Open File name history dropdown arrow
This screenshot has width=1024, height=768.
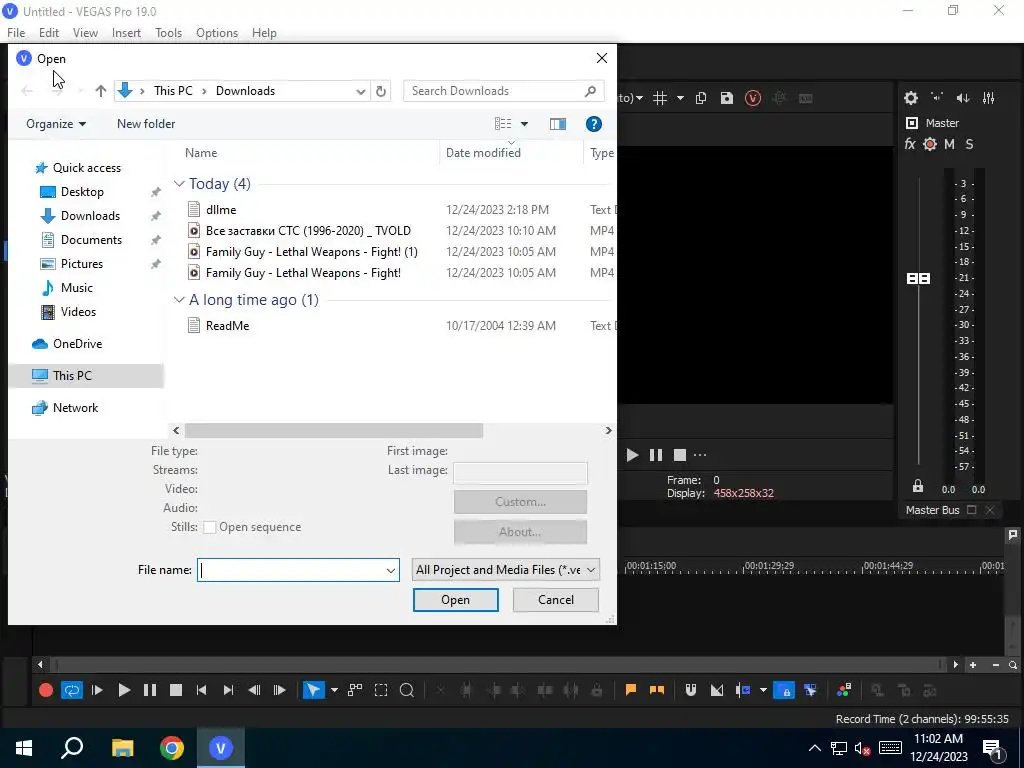pyautogui.click(x=391, y=570)
